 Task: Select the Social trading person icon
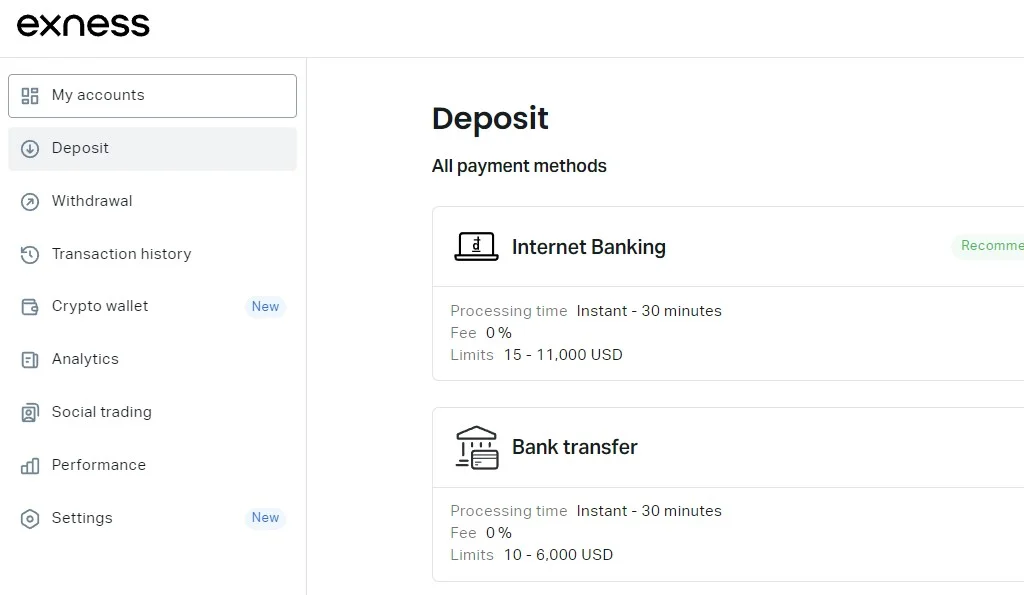28,412
